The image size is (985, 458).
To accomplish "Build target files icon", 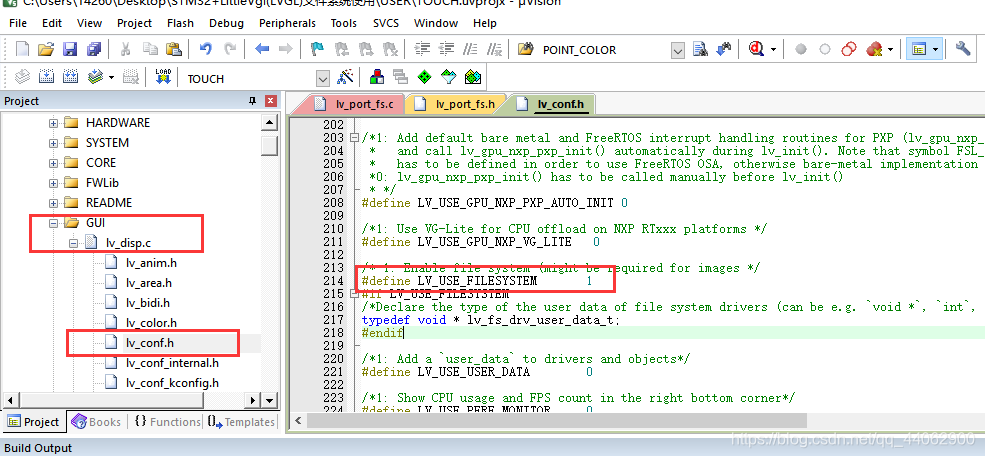I will (x=46, y=77).
